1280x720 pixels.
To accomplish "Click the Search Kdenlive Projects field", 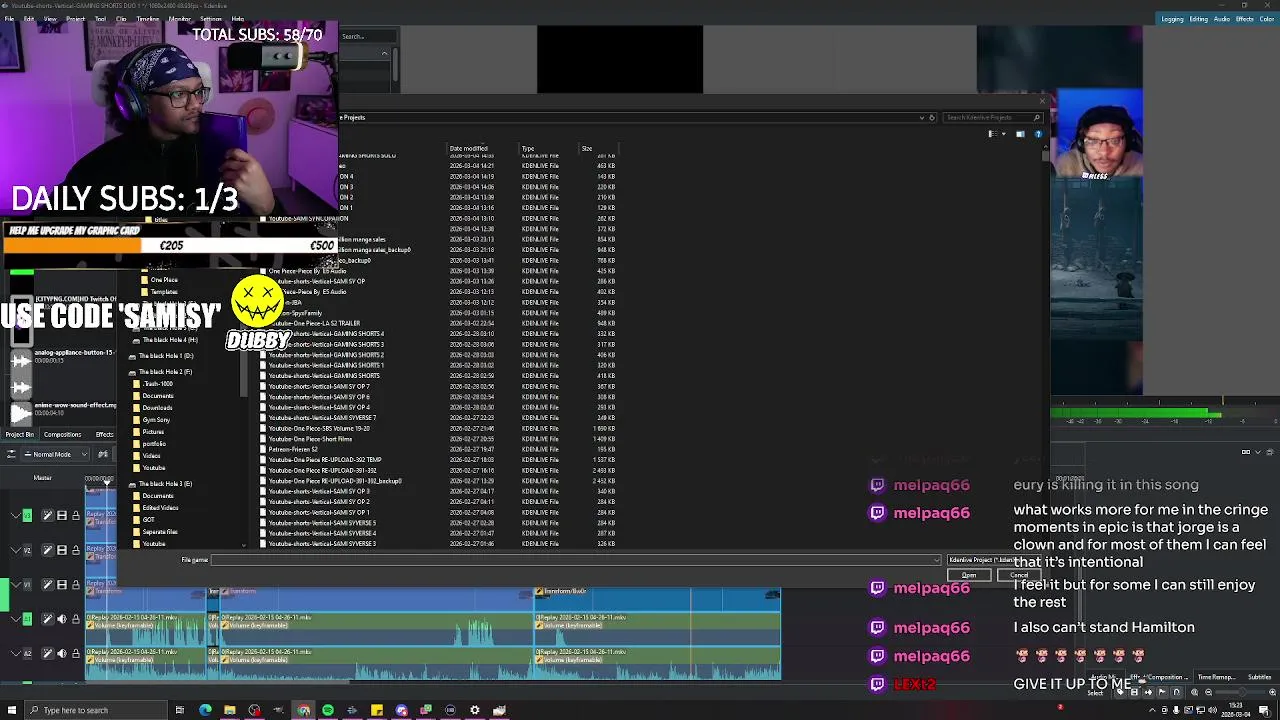I will 993,118.
